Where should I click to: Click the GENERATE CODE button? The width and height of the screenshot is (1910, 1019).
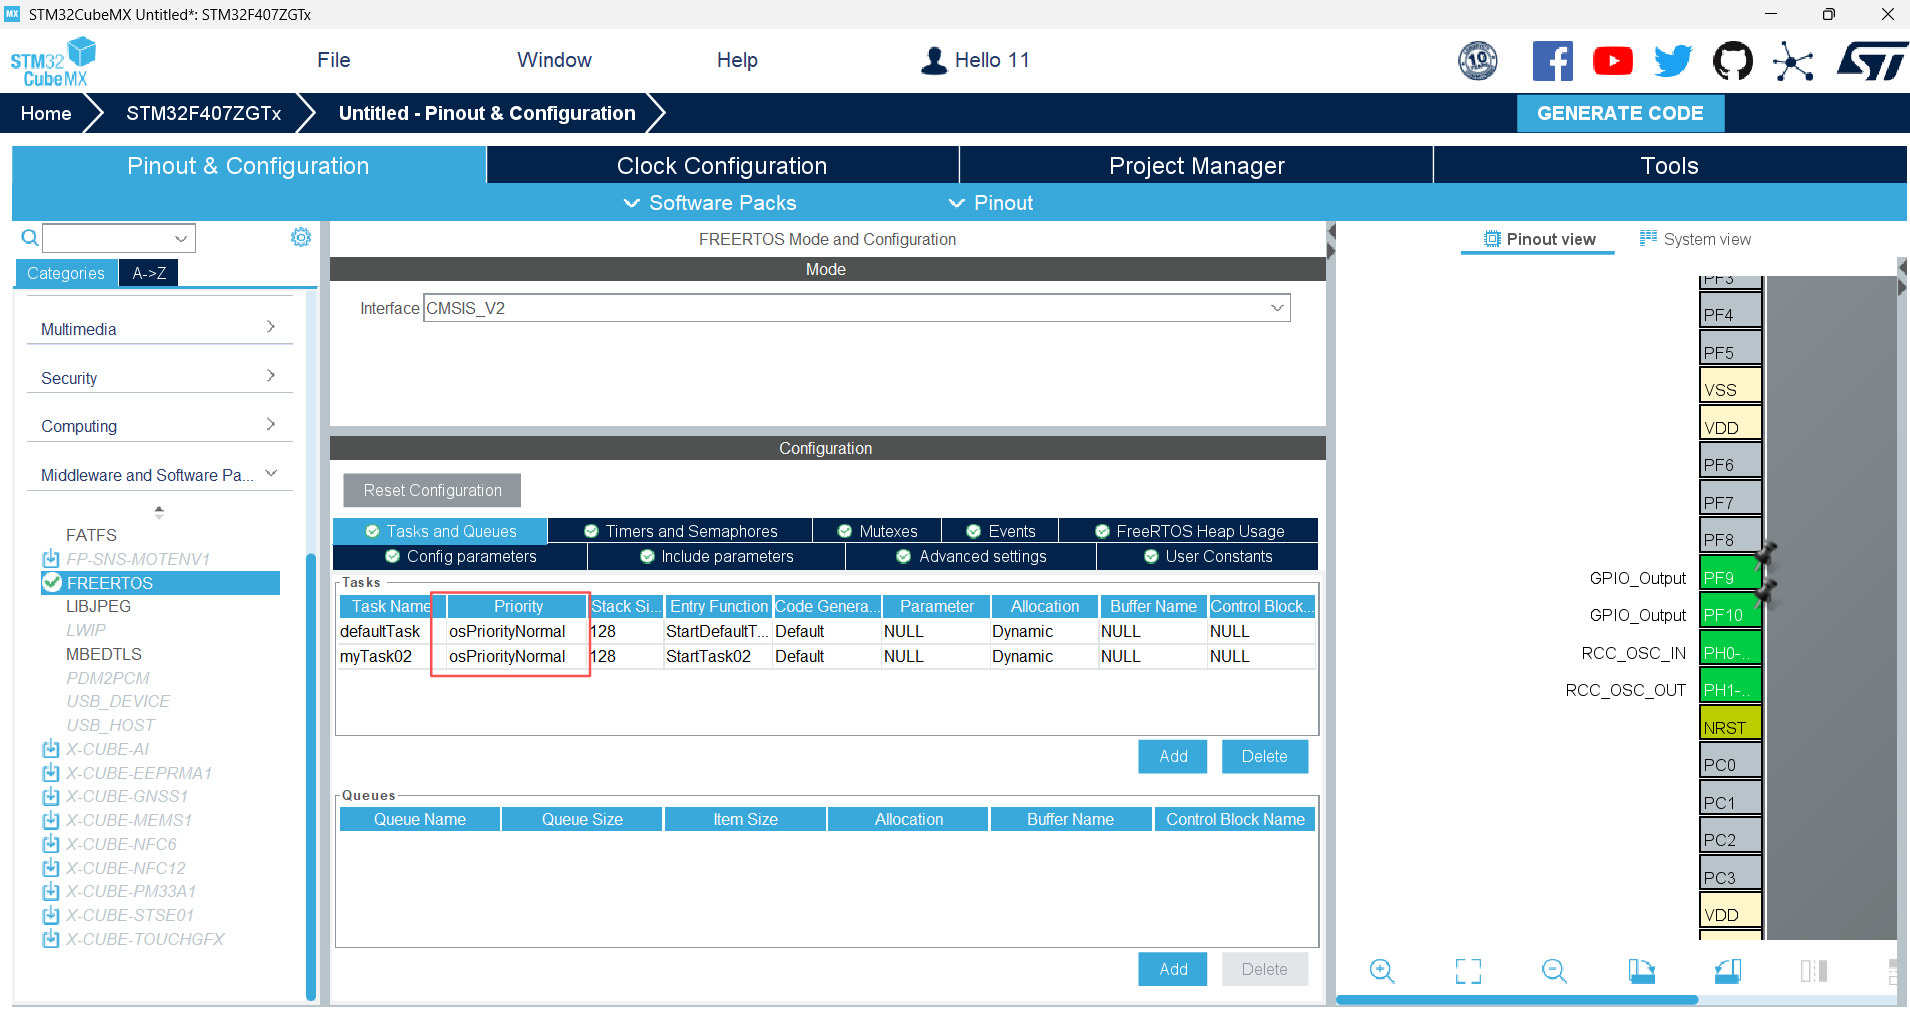tap(1620, 113)
